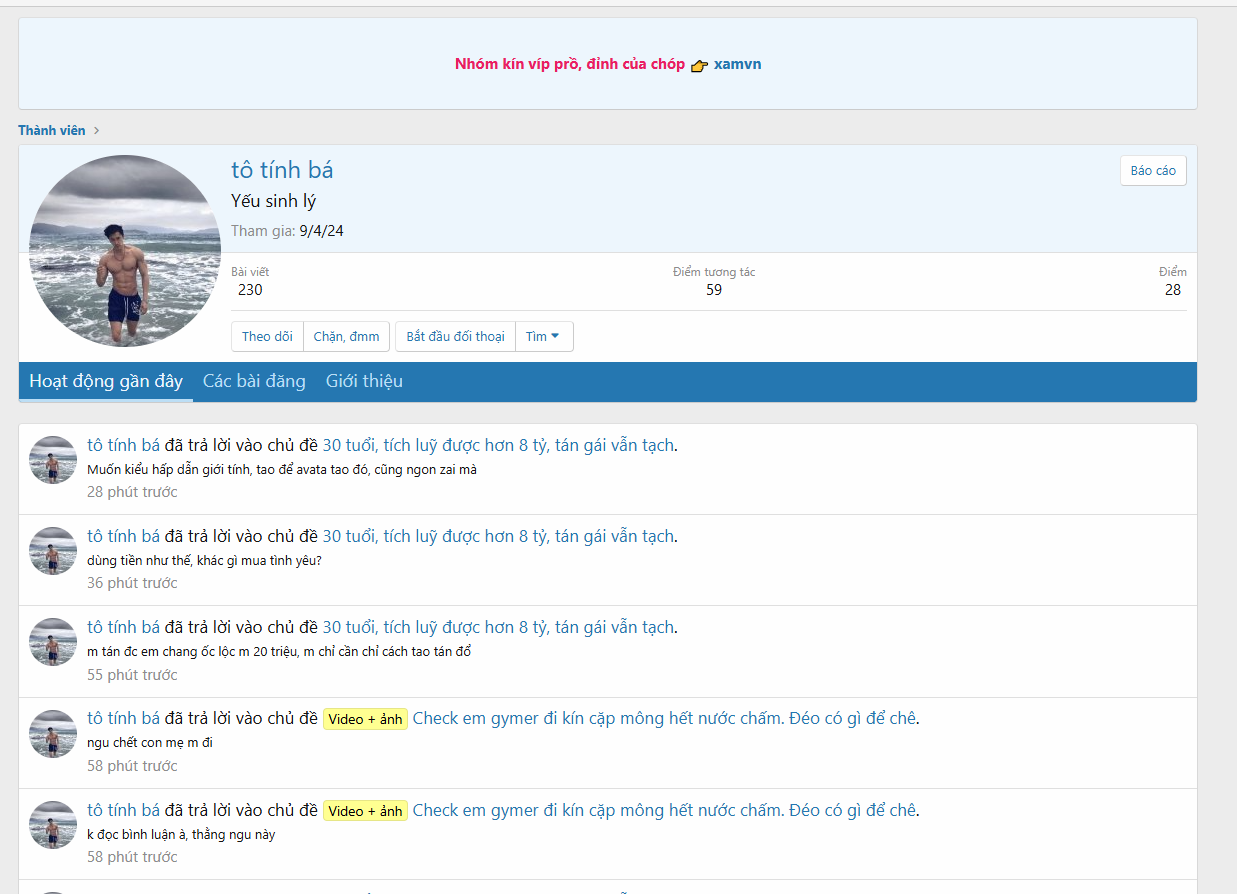Click the Báo cáo report button
Viewport: 1237px width, 894px height.
1152,171
